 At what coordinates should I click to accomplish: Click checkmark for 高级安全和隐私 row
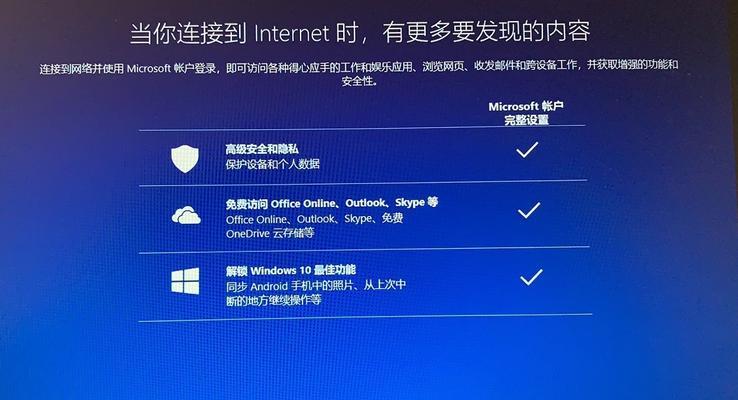pos(527,150)
